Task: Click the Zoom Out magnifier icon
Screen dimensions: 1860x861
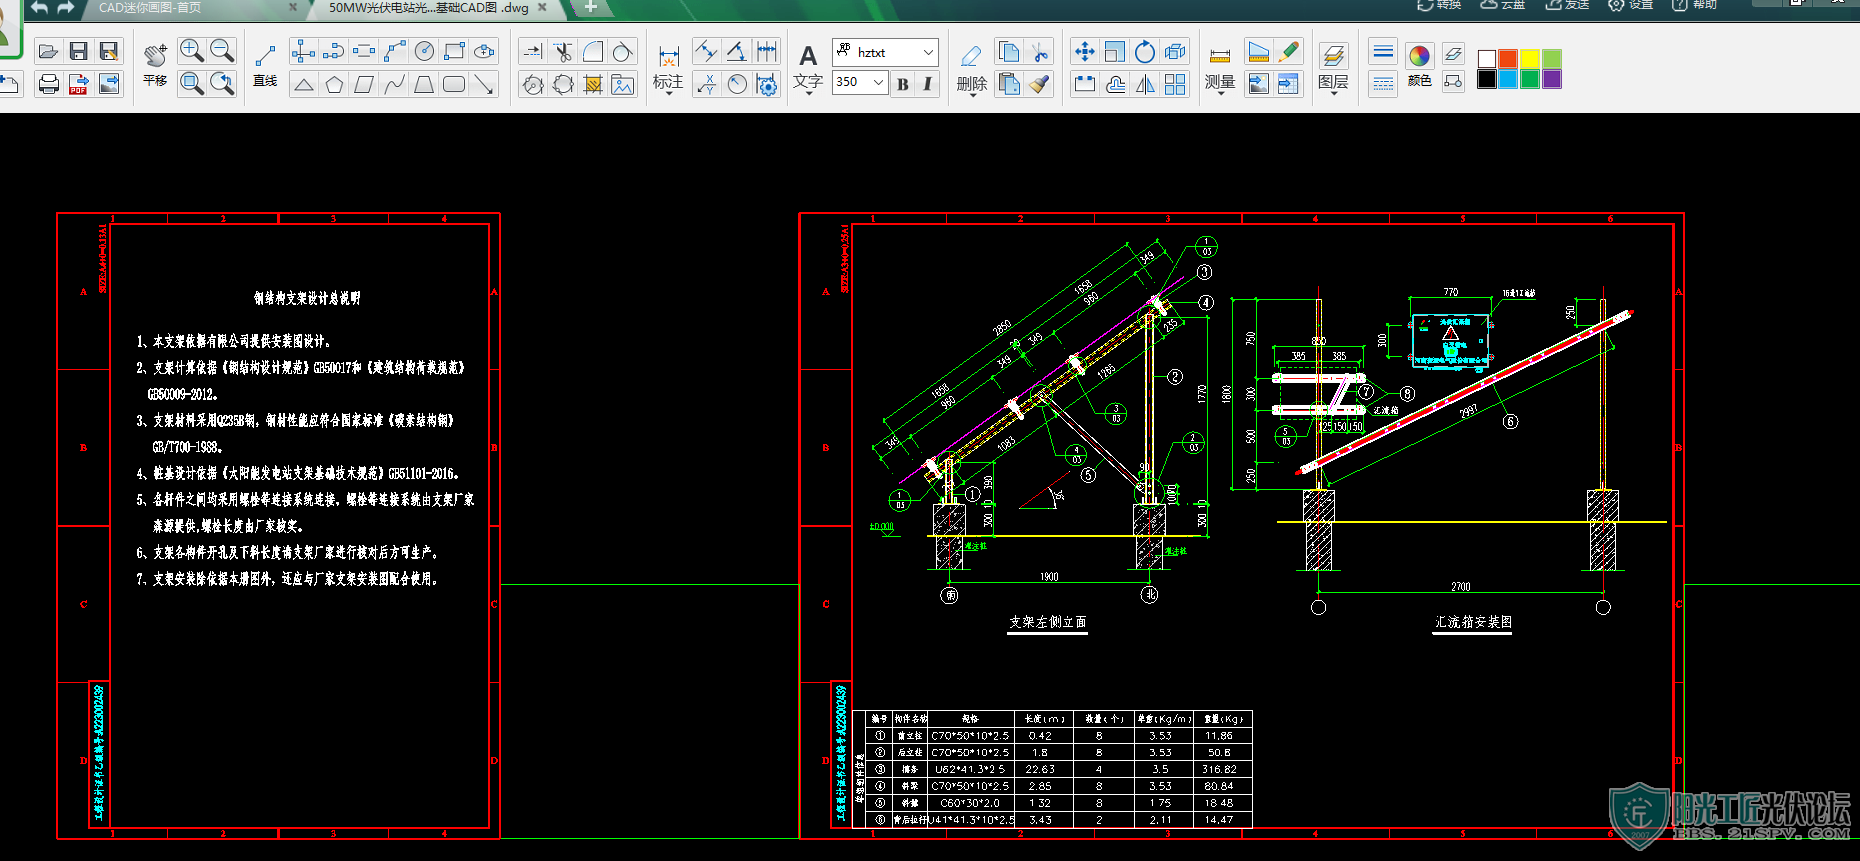Action: (222, 51)
